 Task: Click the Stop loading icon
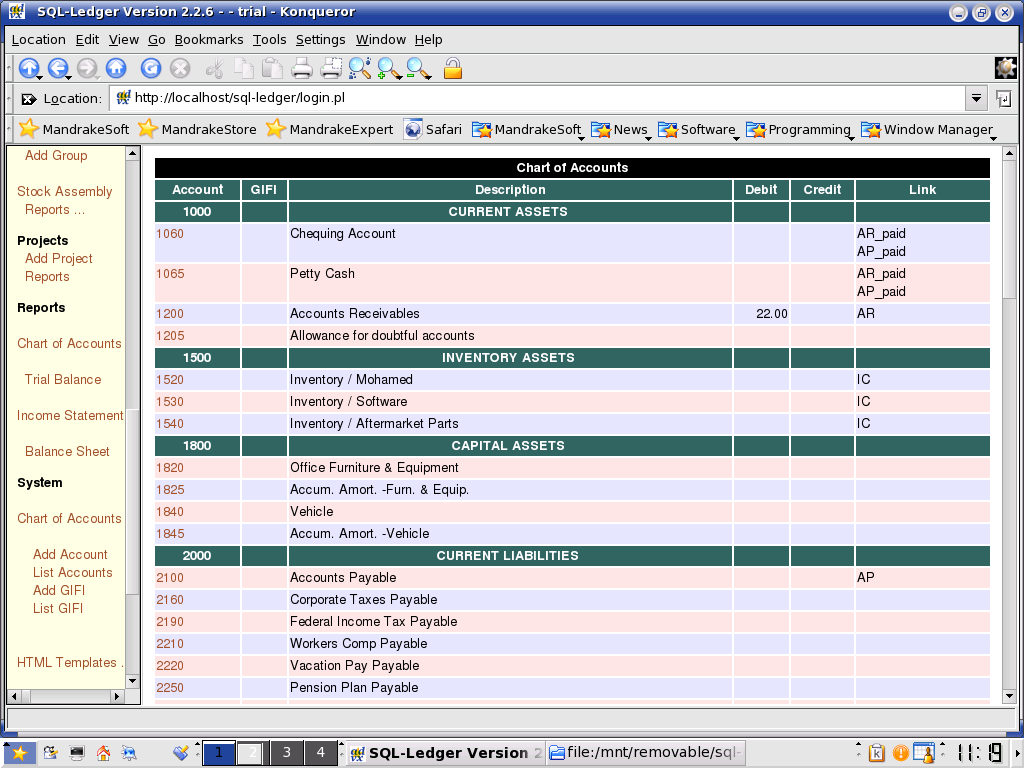[178, 69]
